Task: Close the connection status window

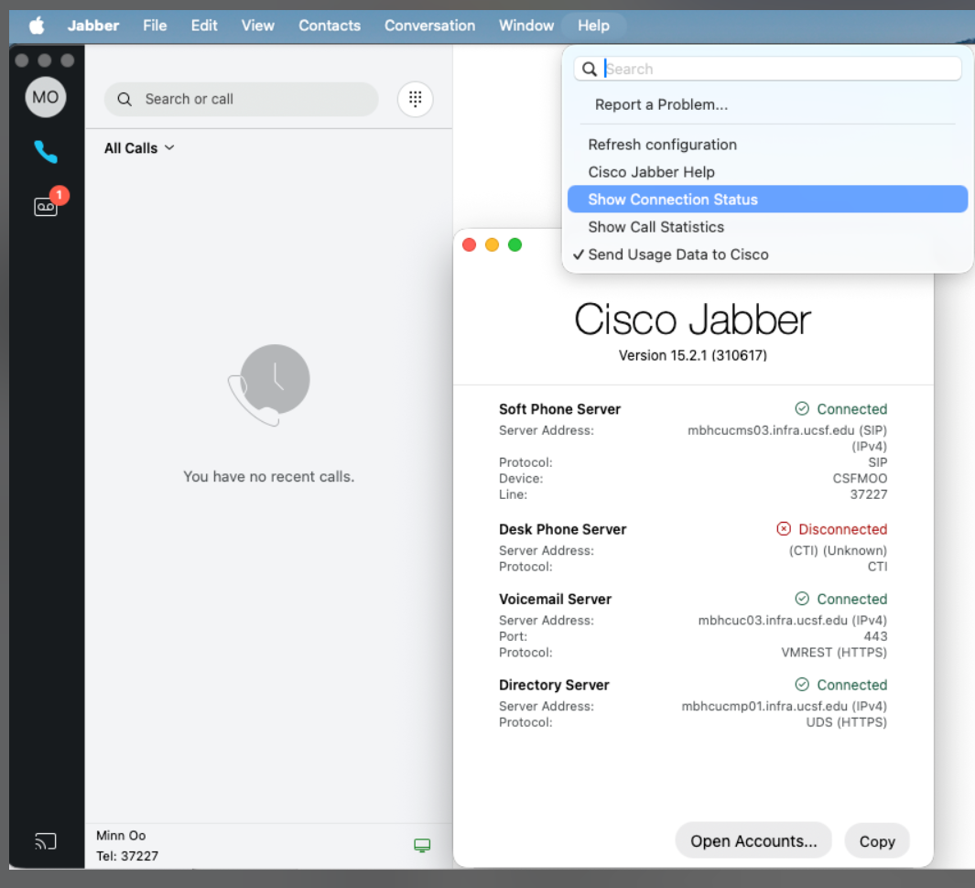Action: coord(469,245)
